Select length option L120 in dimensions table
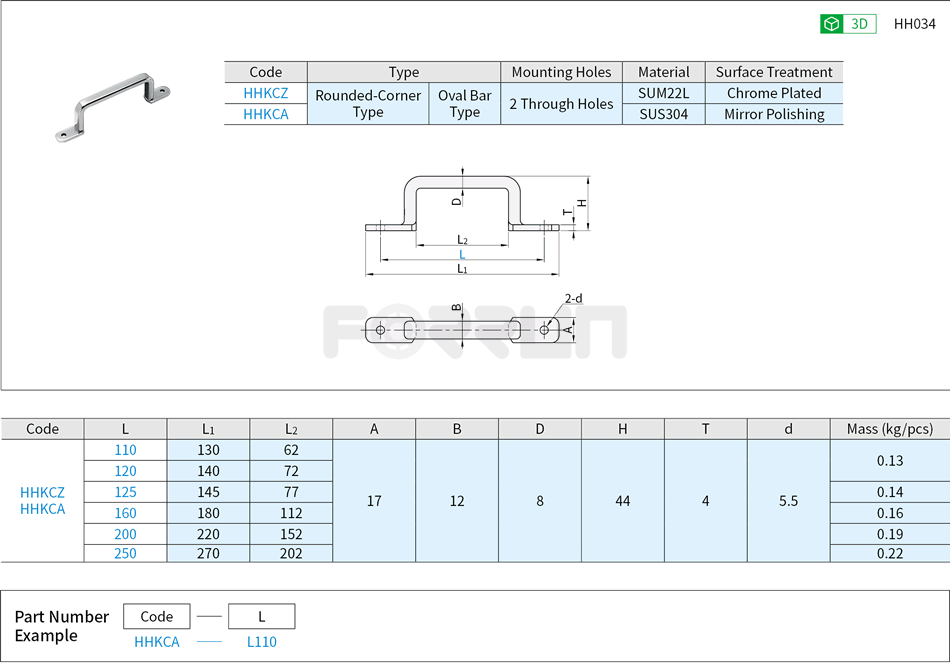 126,471
